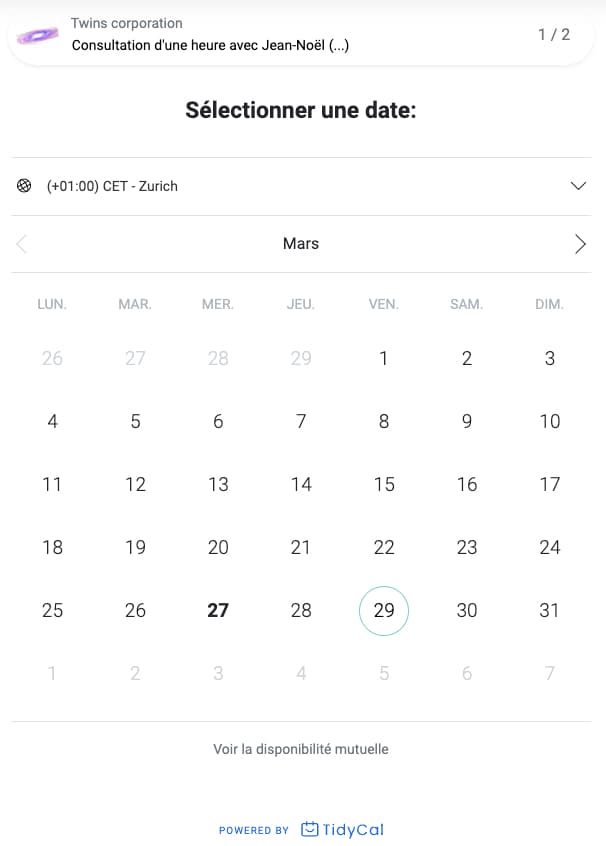Go to previous month with left chevron
This screenshot has width=606, height=846.
[22, 244]
